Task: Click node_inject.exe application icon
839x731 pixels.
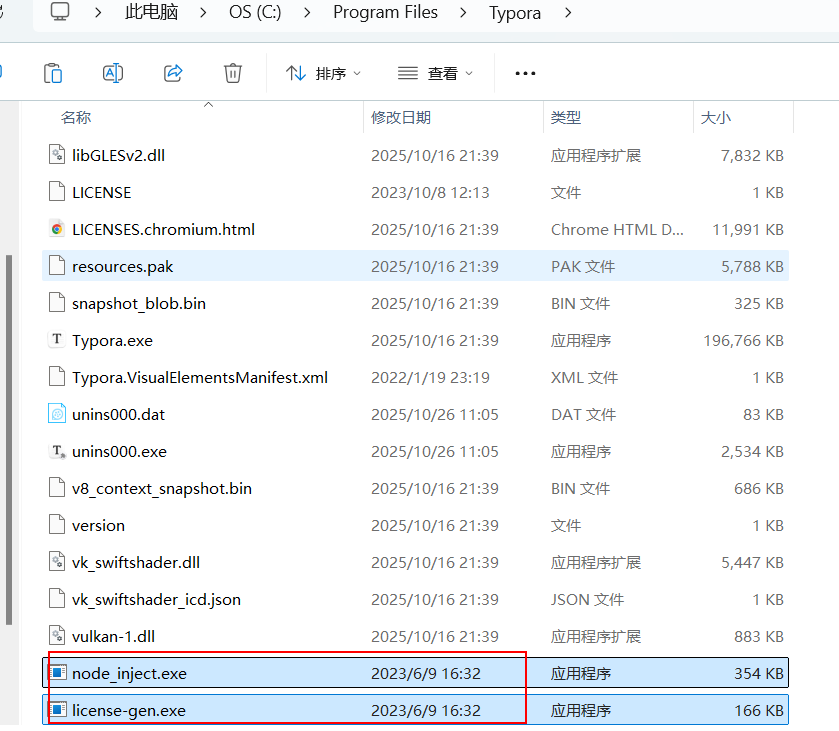Action: click(57, 672)
